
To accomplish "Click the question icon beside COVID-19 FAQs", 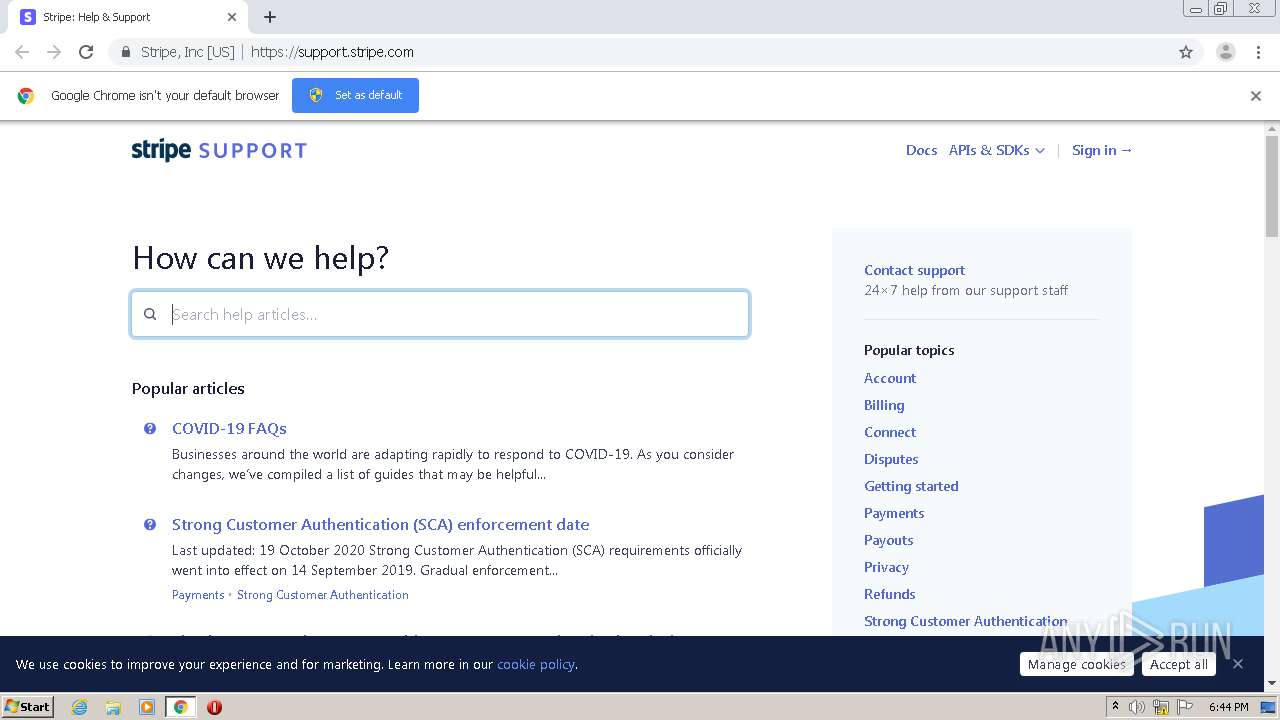I will point(150,428).
